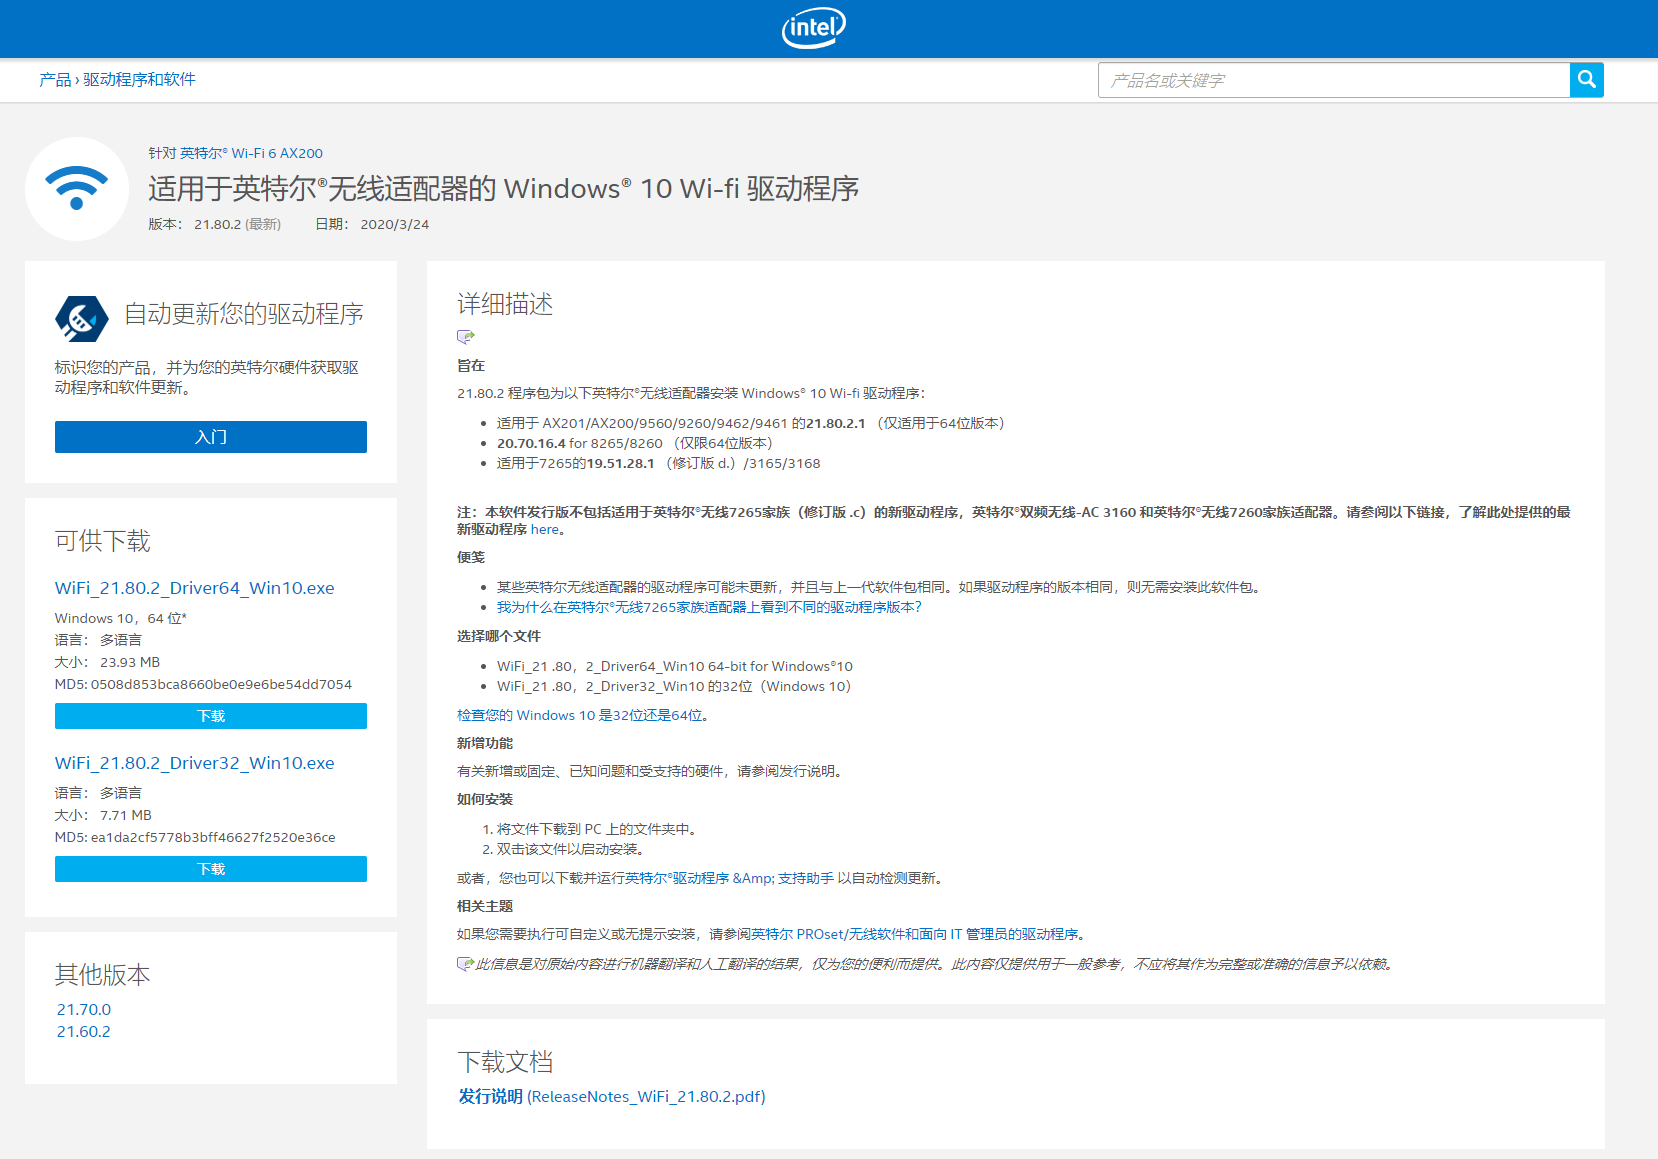
Task: Click the translation icon under 详细描述
Action: (466, 337)
